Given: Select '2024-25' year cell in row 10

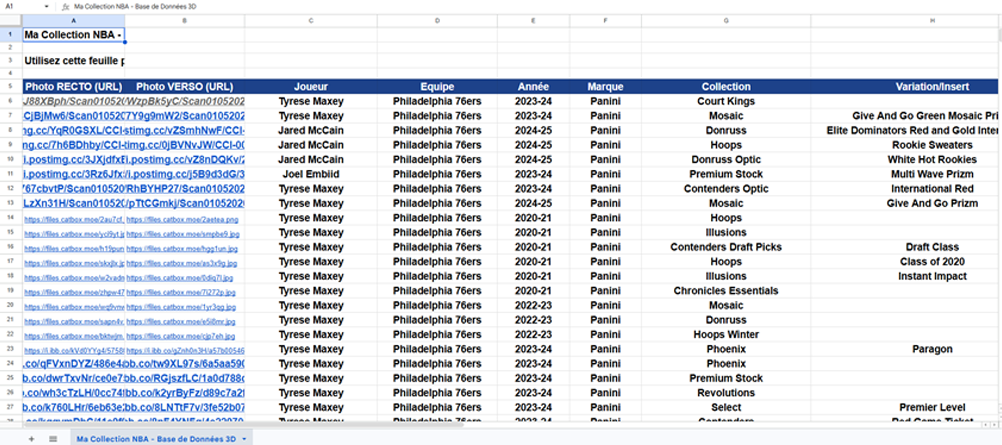Looking at the screenshot, I should point(534,159).
